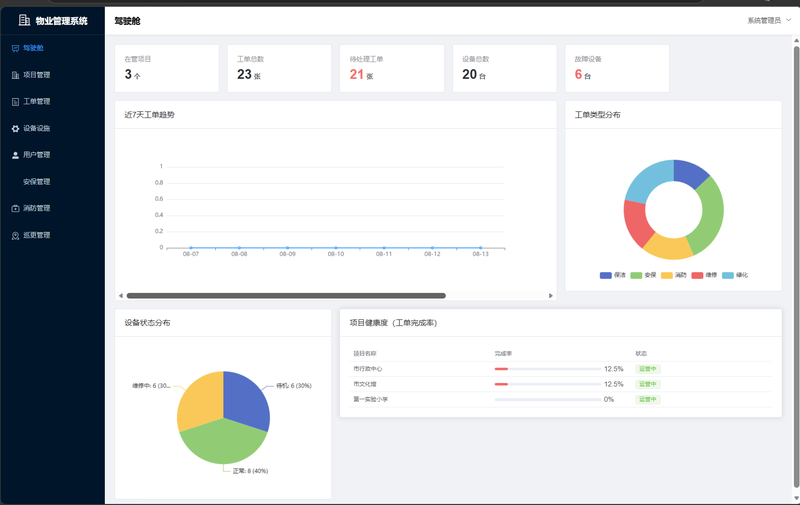Click the 消防管理 kit icon
The height and width of the screenshot is (505, 800).
coord(15,209)
